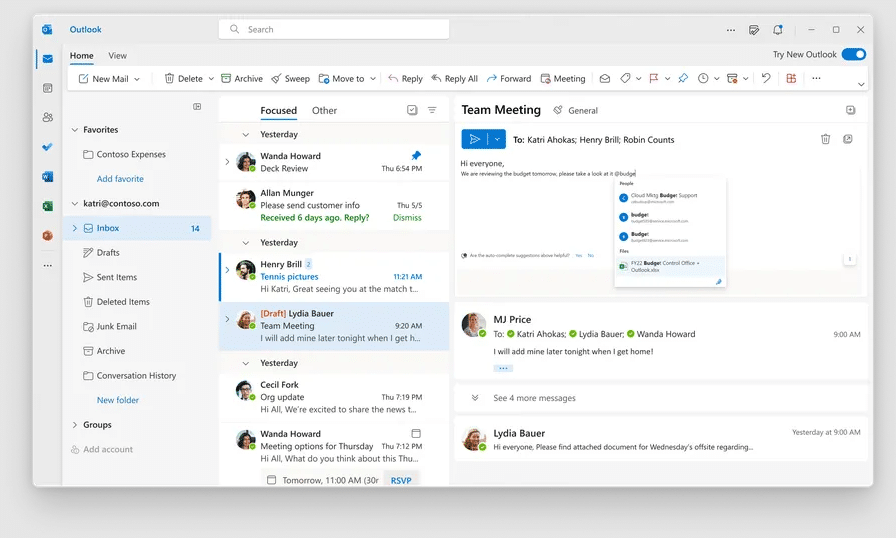Select the Other inbox tab
The height and width of the screenshot is (538, 896).
pos(325,110)
